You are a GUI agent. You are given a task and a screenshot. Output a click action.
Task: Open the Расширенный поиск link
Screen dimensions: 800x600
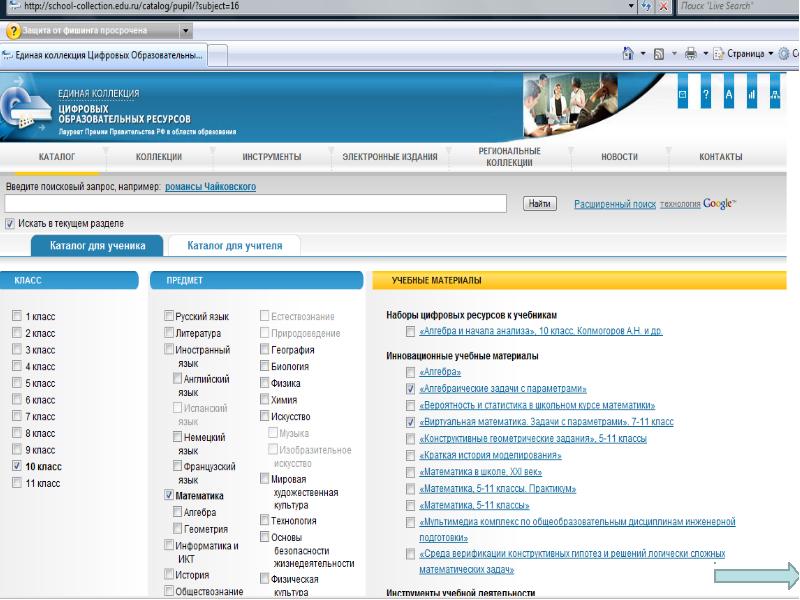[x=615, y=204]
